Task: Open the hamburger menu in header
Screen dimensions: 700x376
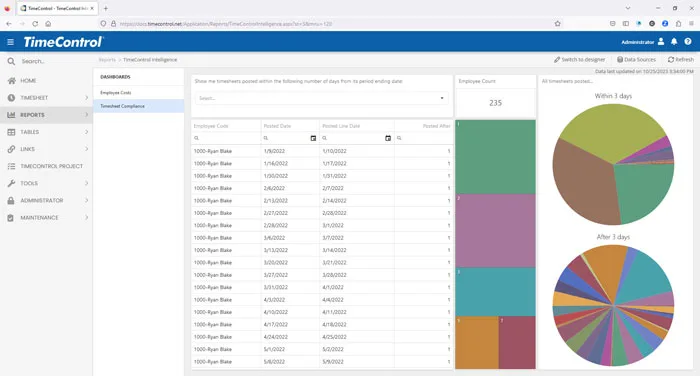Action: click(11, 42)
